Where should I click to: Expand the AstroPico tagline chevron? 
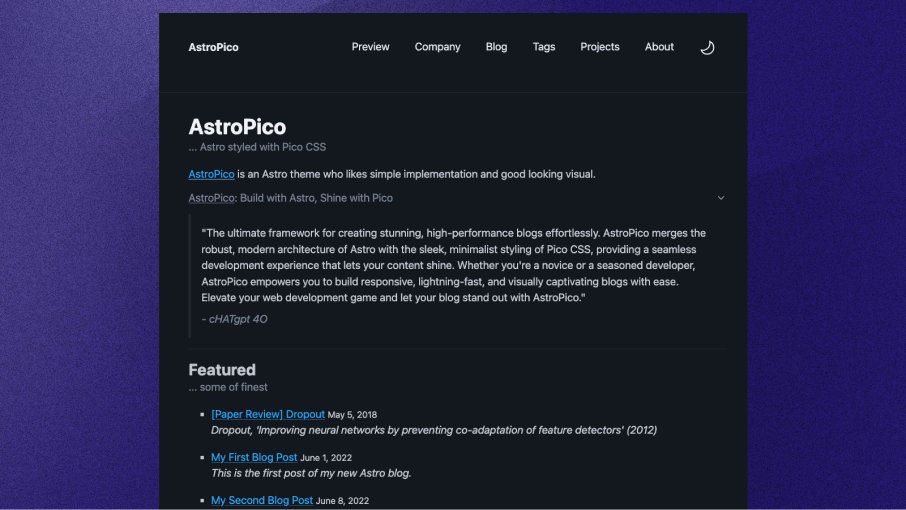coord(721,198)
